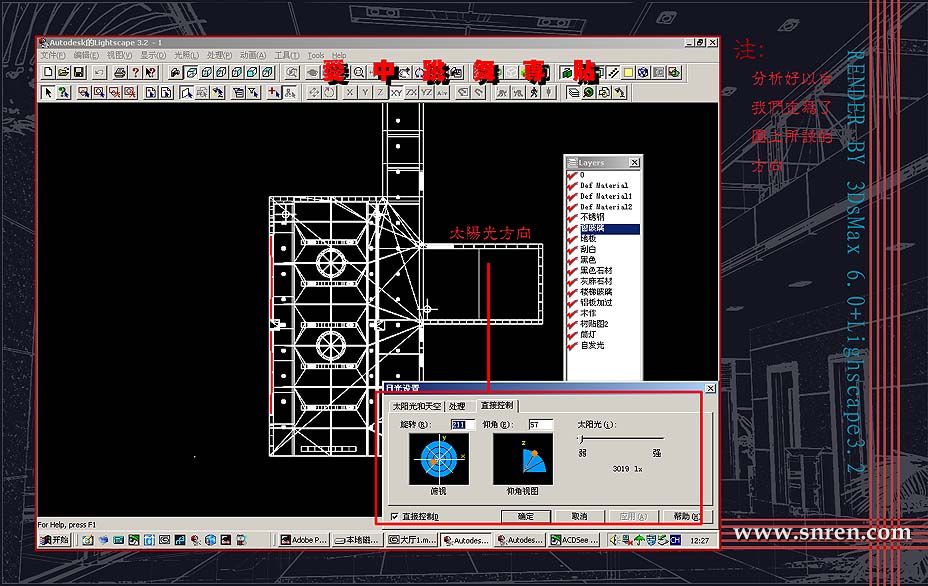
Task: Toggle the checkmark beside layer 0
Action: (x=572, y=175)
